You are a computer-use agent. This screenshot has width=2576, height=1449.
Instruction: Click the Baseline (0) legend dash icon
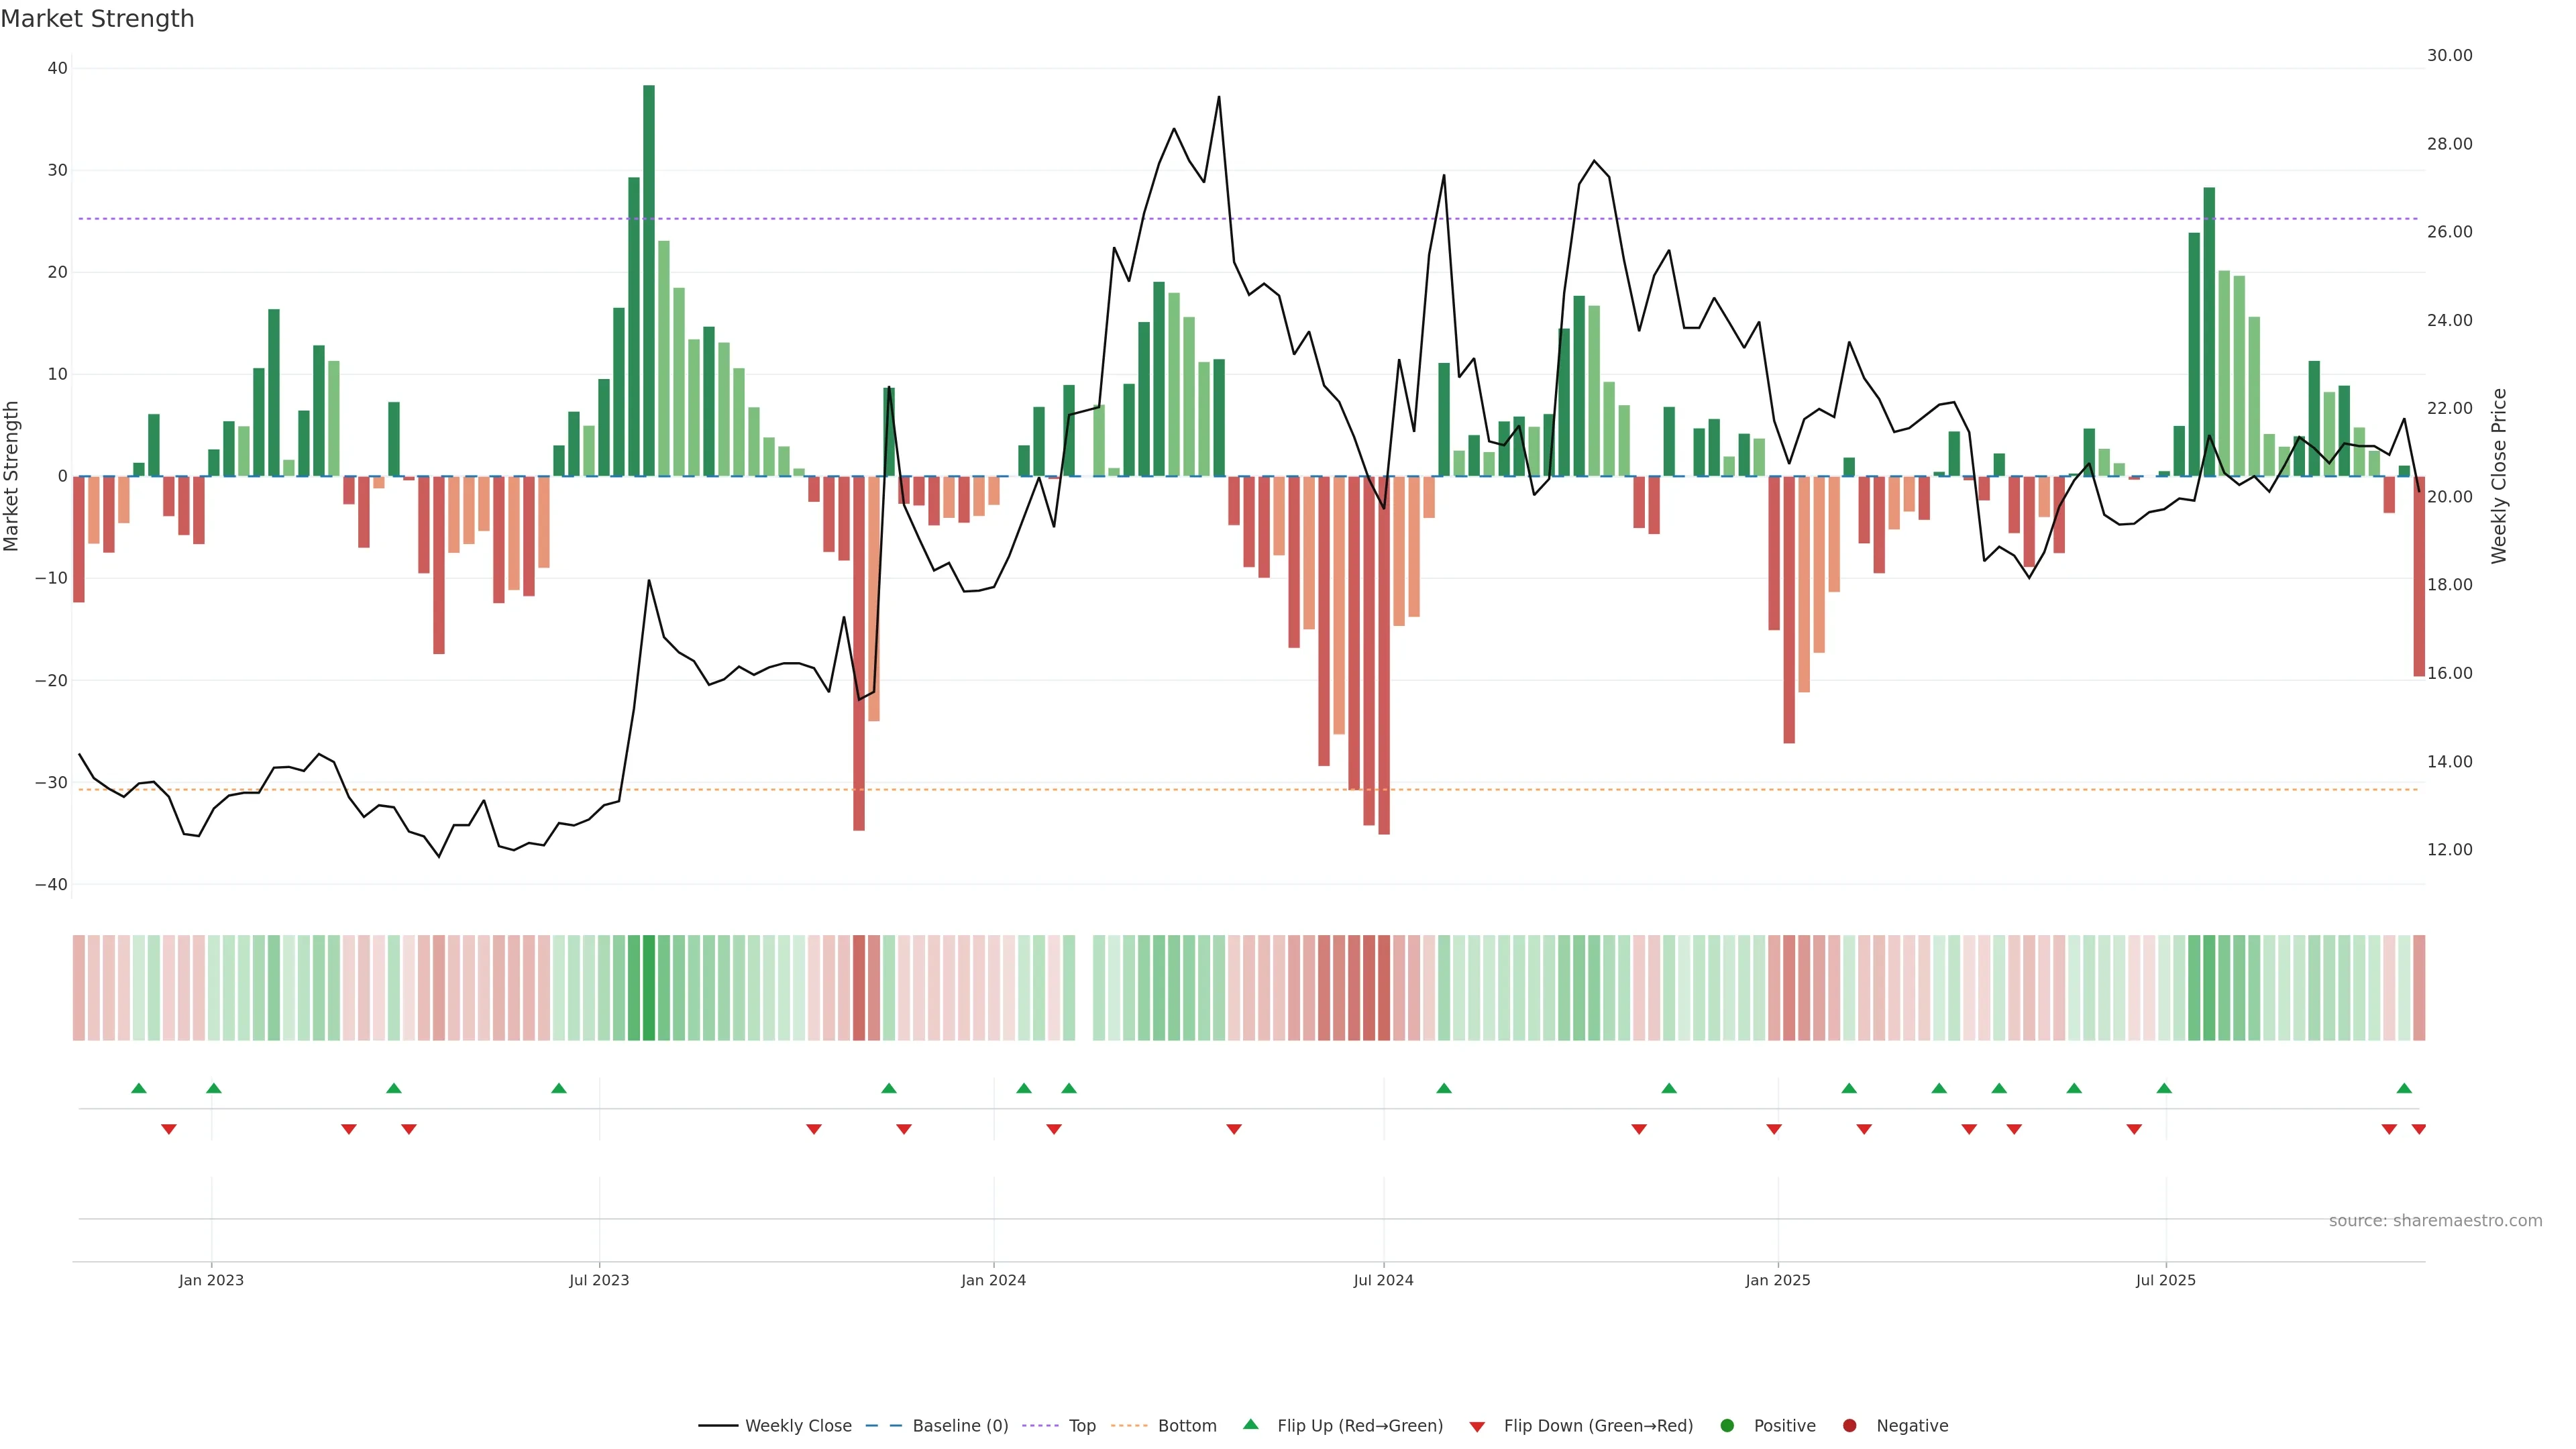pos(884,1426)
